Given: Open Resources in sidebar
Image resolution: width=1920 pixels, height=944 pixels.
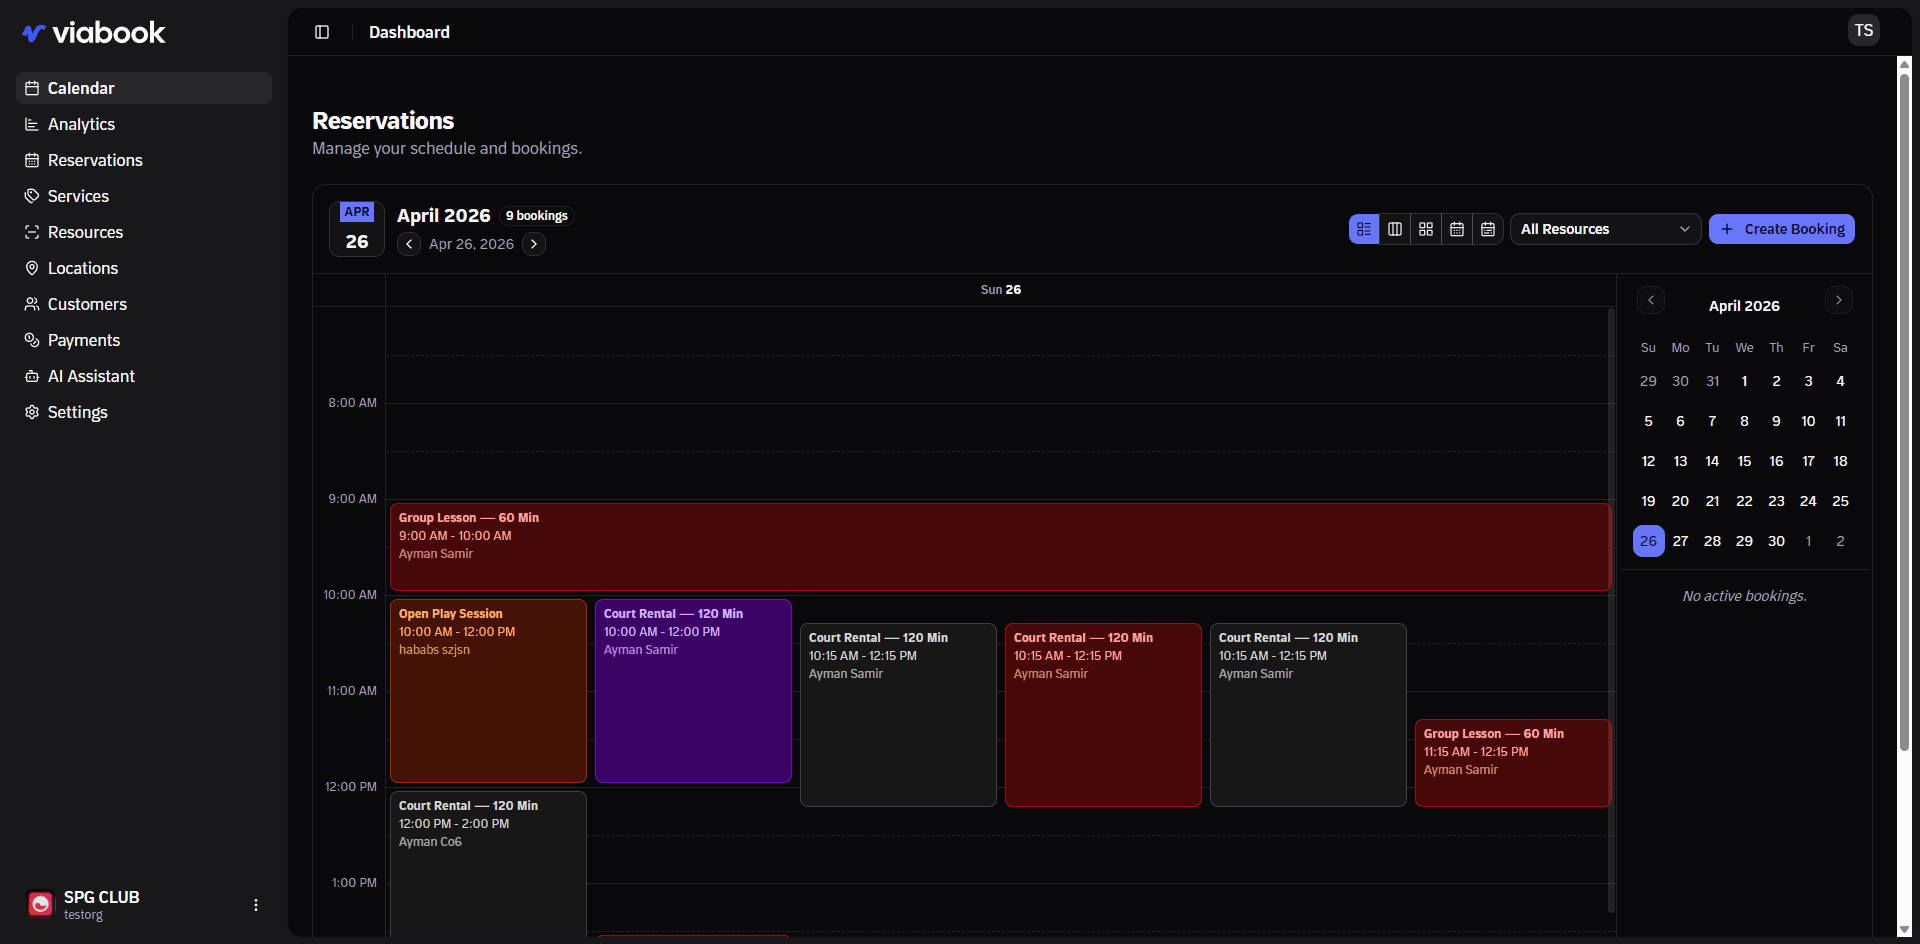Looking at the screenshot, I should [144, 232].
